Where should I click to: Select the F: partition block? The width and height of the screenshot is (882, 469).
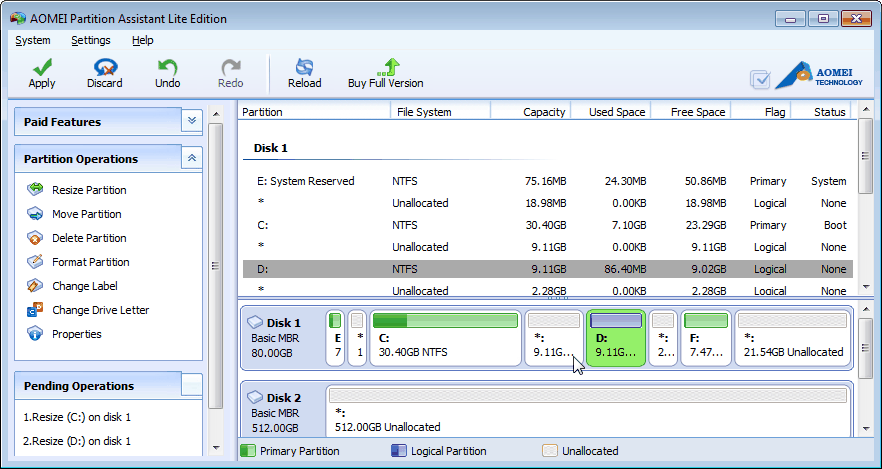point(706,339)
